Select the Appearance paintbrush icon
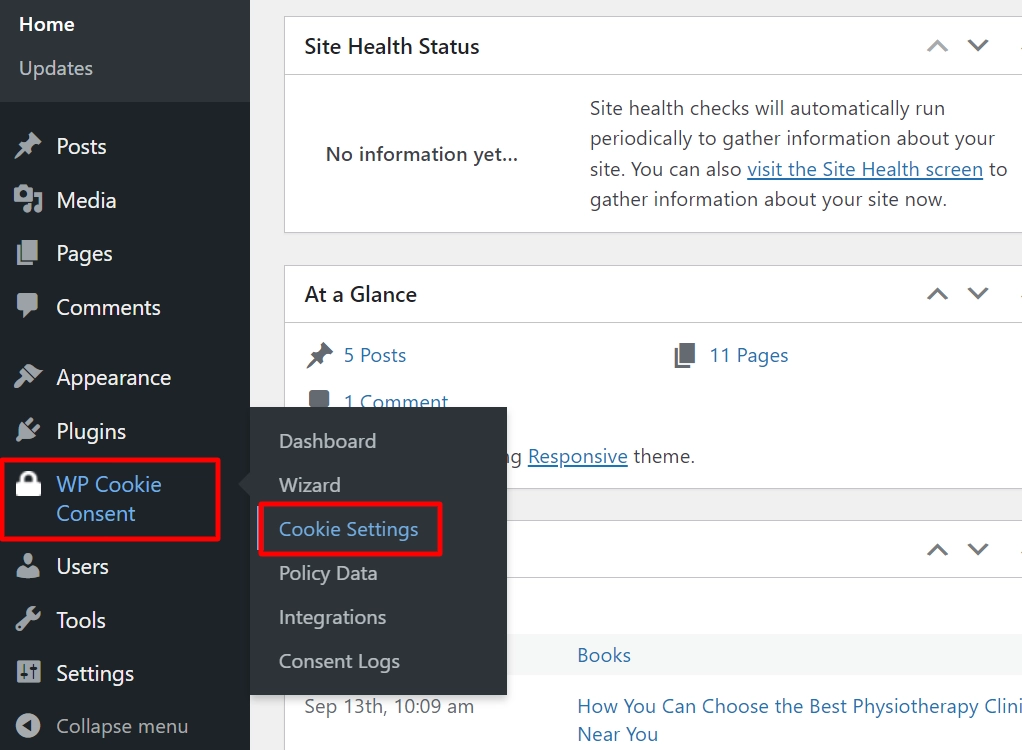This screenshot has width=1022, height=750. [x=27, y=377]
